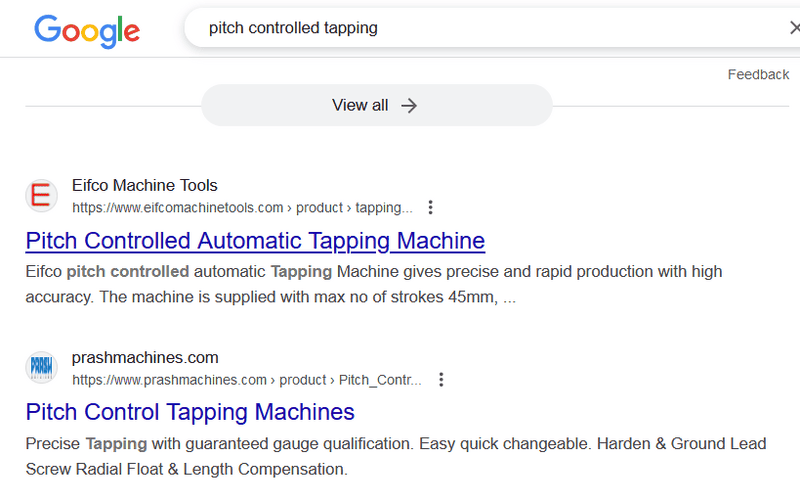Click inside the pitch controlled tapping search field
Screen dimensions: 800x502
click(492, 28)
